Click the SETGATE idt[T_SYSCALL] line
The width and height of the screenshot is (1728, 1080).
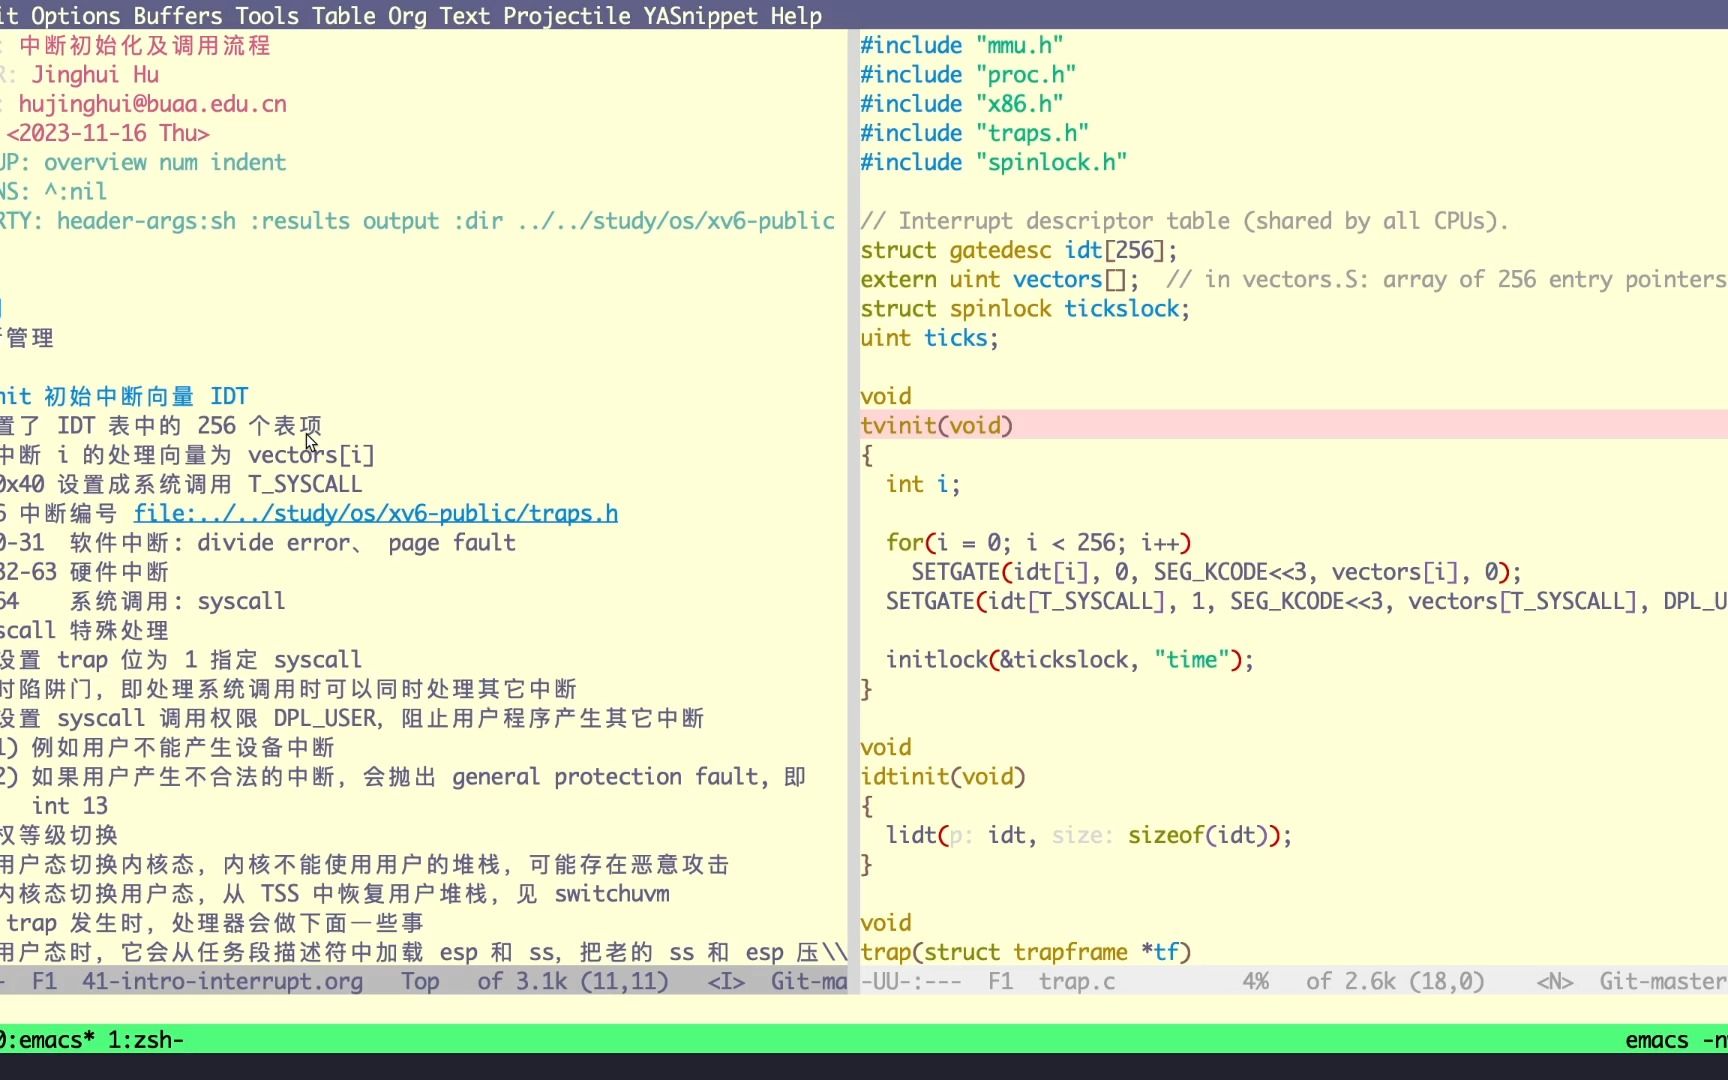click(1306, 601)
